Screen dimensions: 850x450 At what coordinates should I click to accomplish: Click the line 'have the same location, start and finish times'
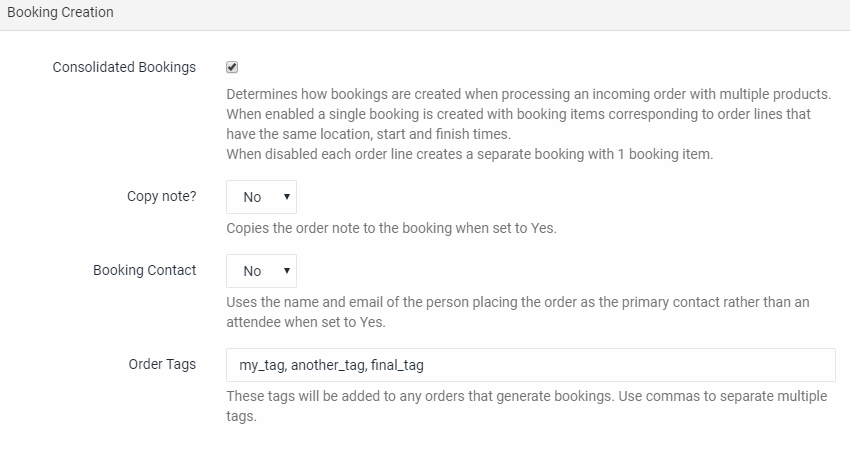click(369, 134)
